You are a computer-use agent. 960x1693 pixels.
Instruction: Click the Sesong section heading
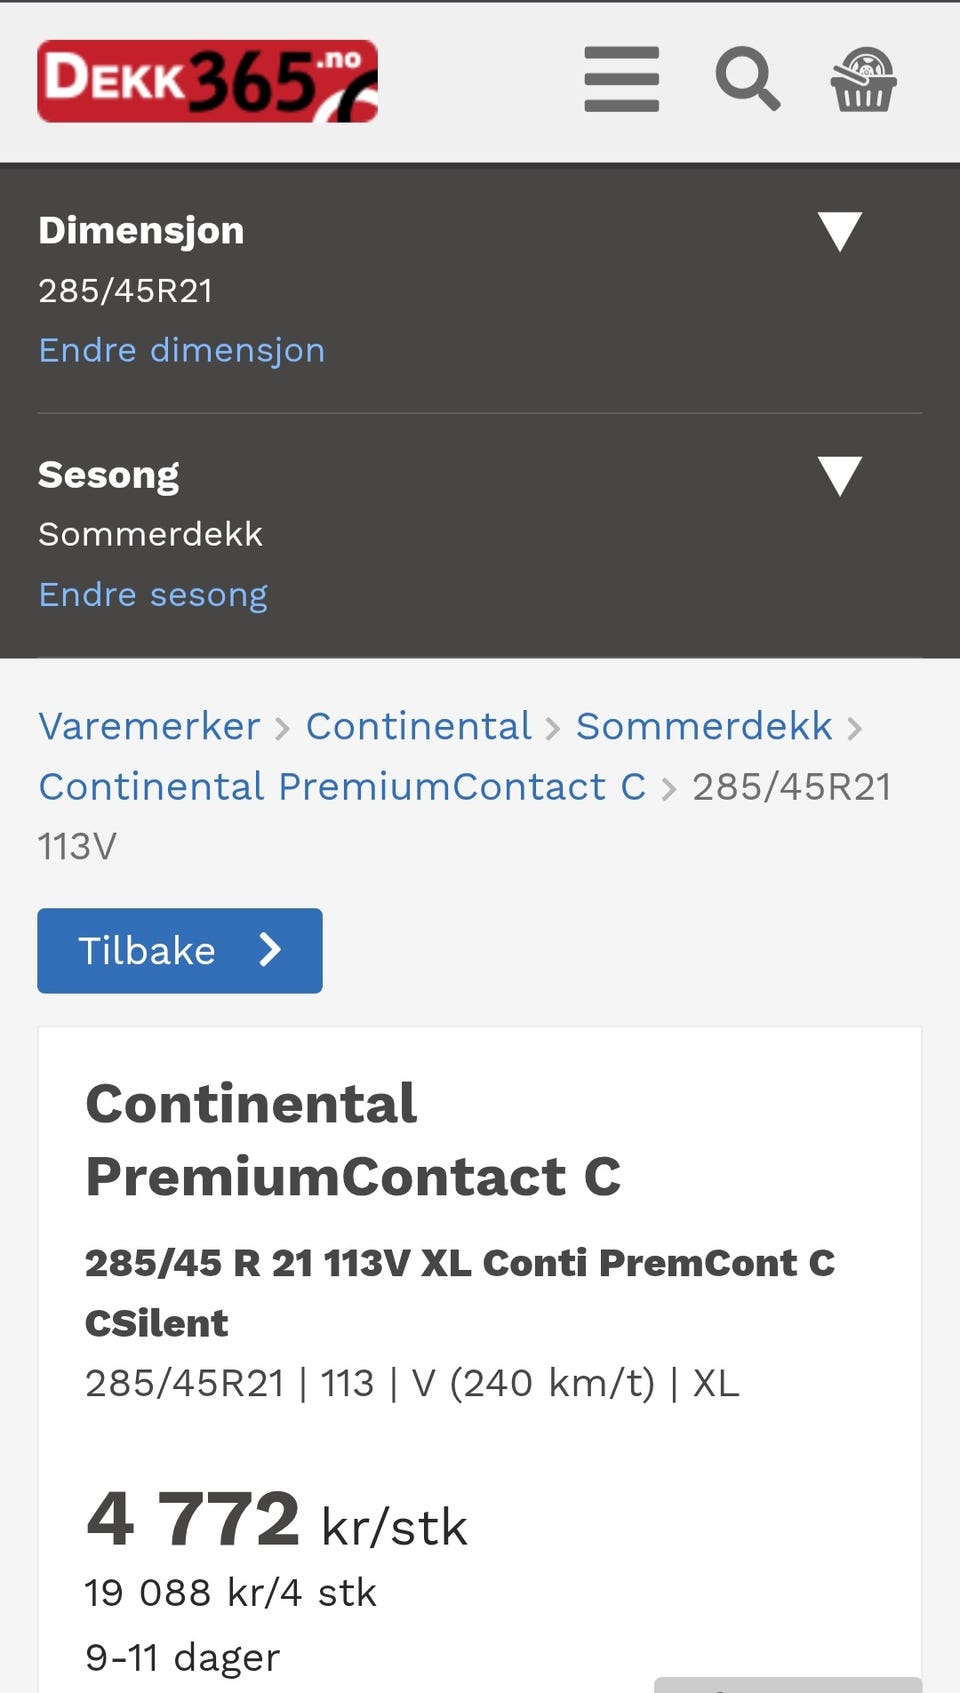pyautogui.click(x=109, y=475)
